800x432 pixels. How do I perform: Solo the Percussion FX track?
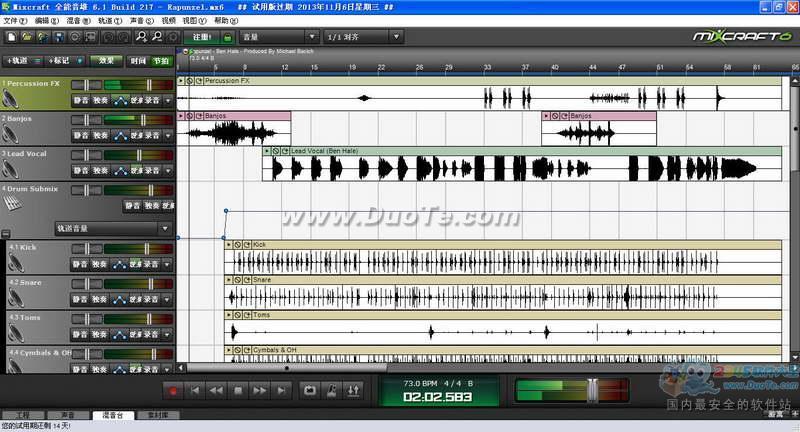100,100
